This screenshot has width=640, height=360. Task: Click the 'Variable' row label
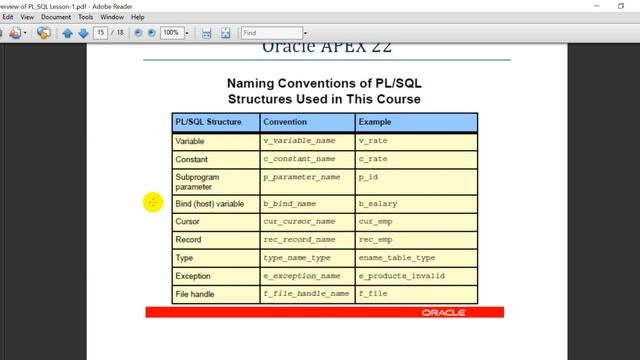190,141
